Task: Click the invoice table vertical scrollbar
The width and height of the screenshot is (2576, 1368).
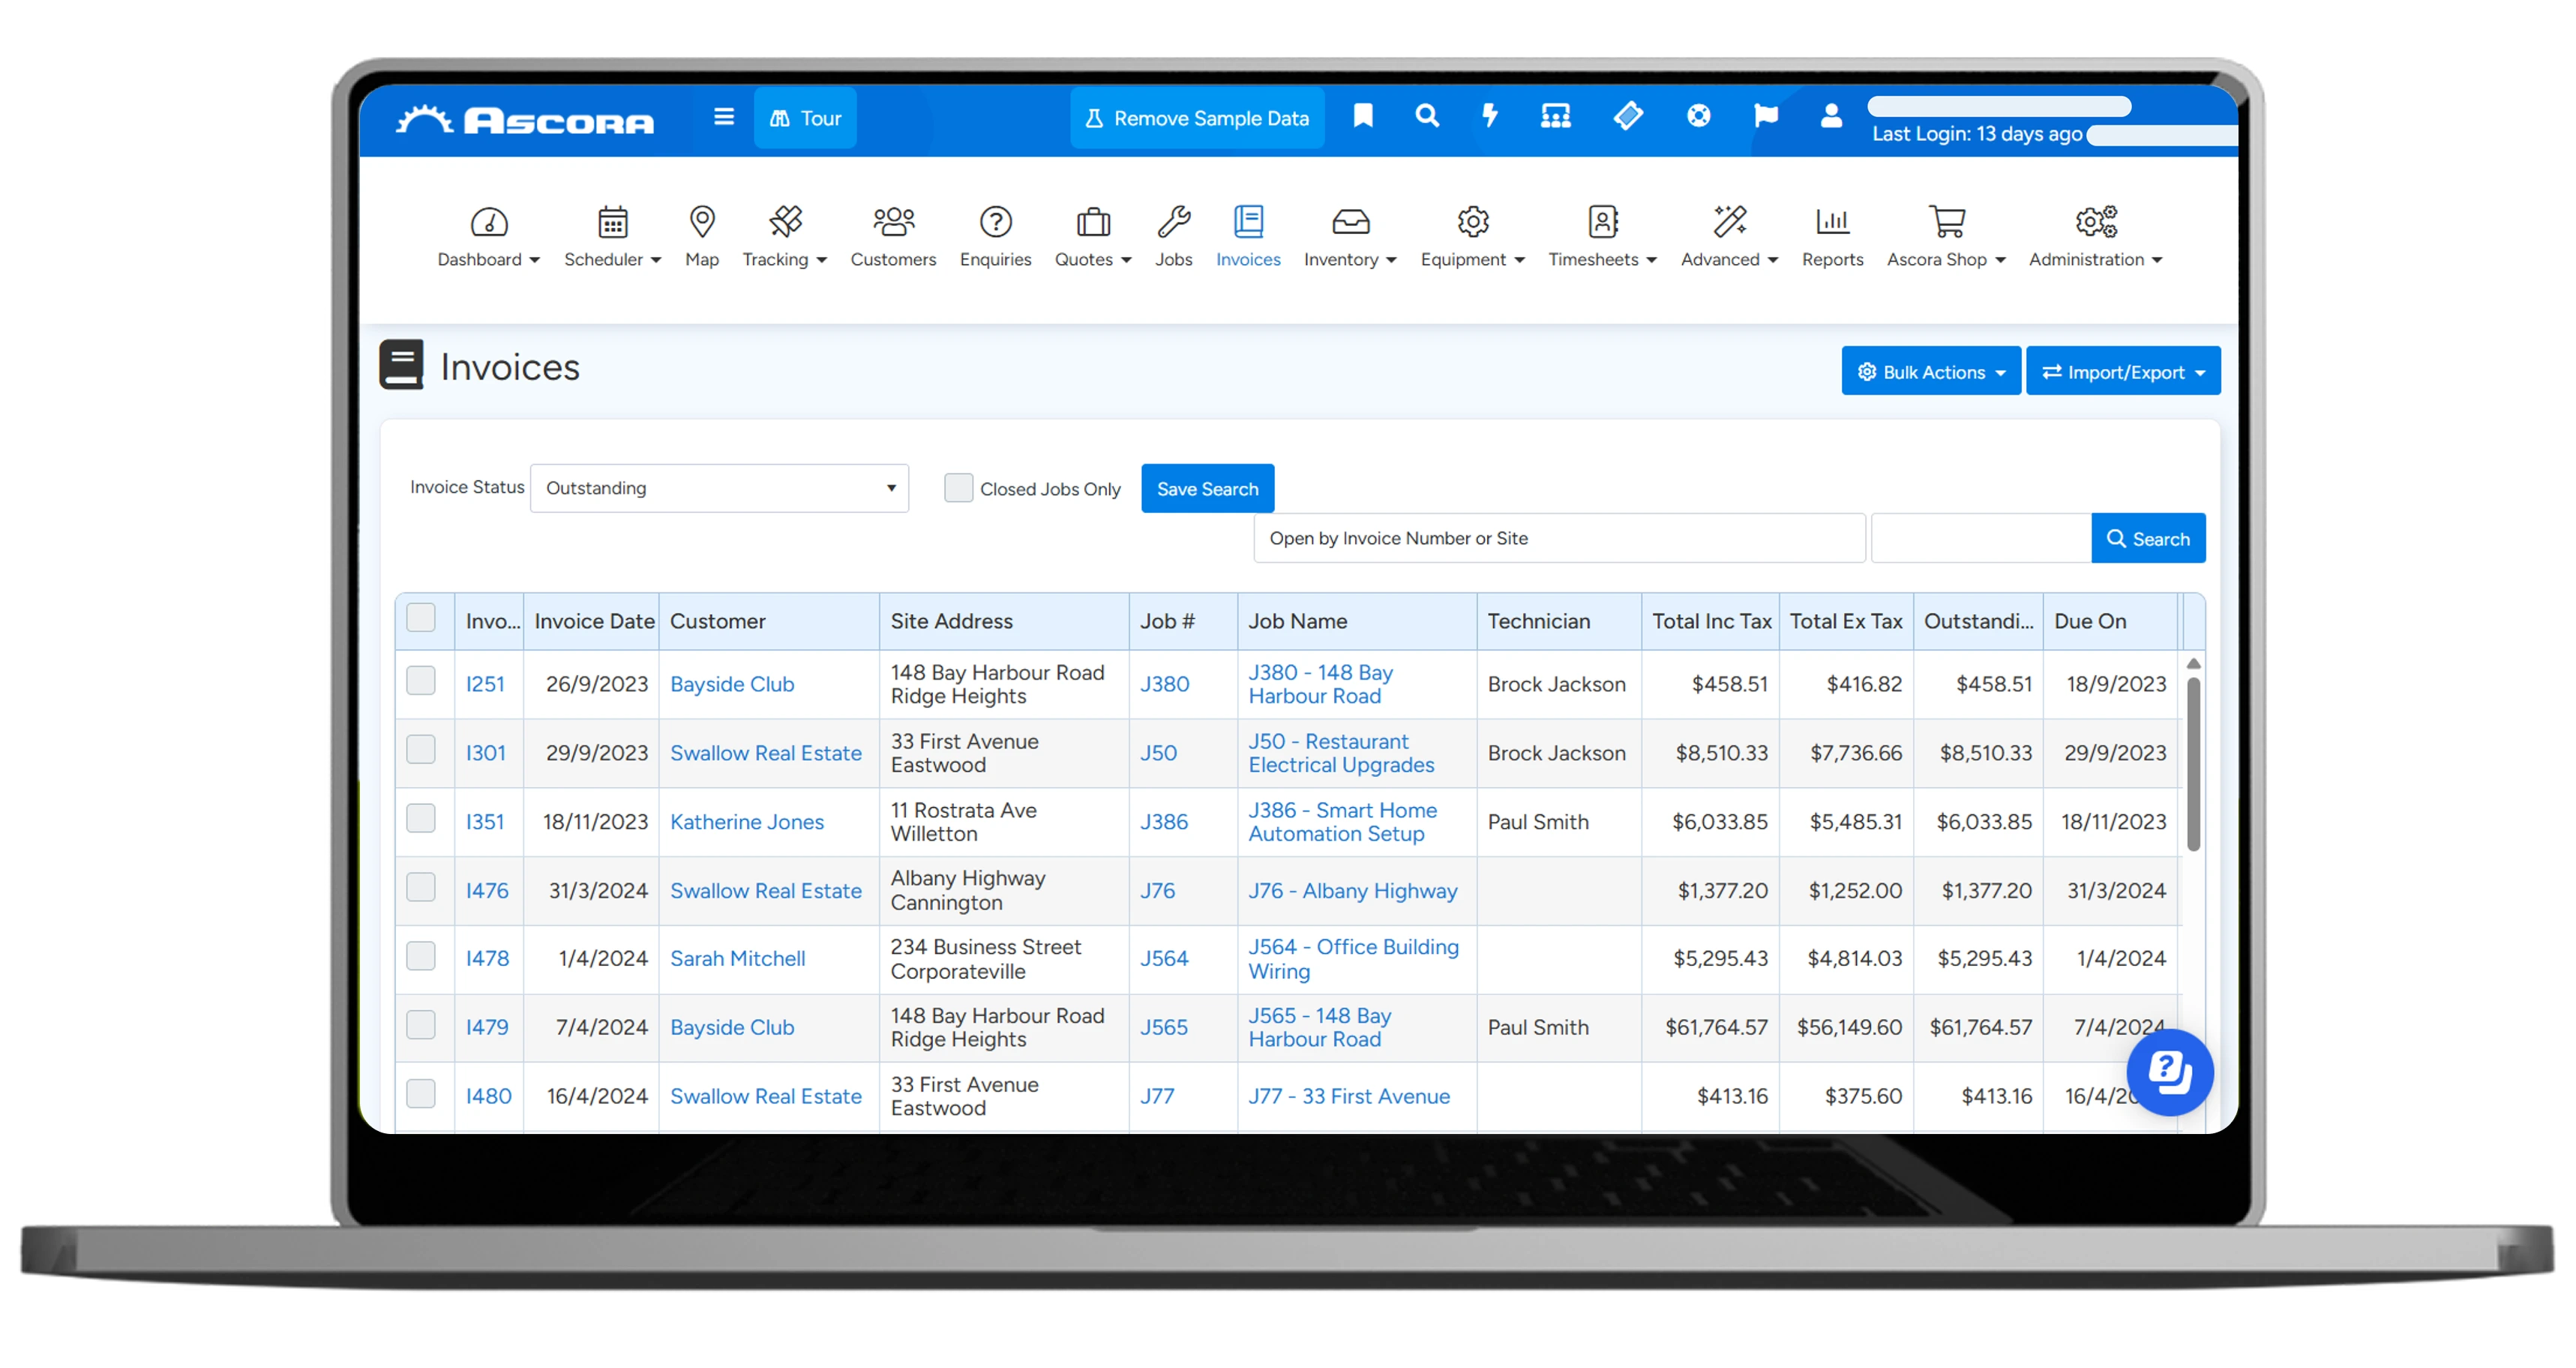Action: (2193, 765)
